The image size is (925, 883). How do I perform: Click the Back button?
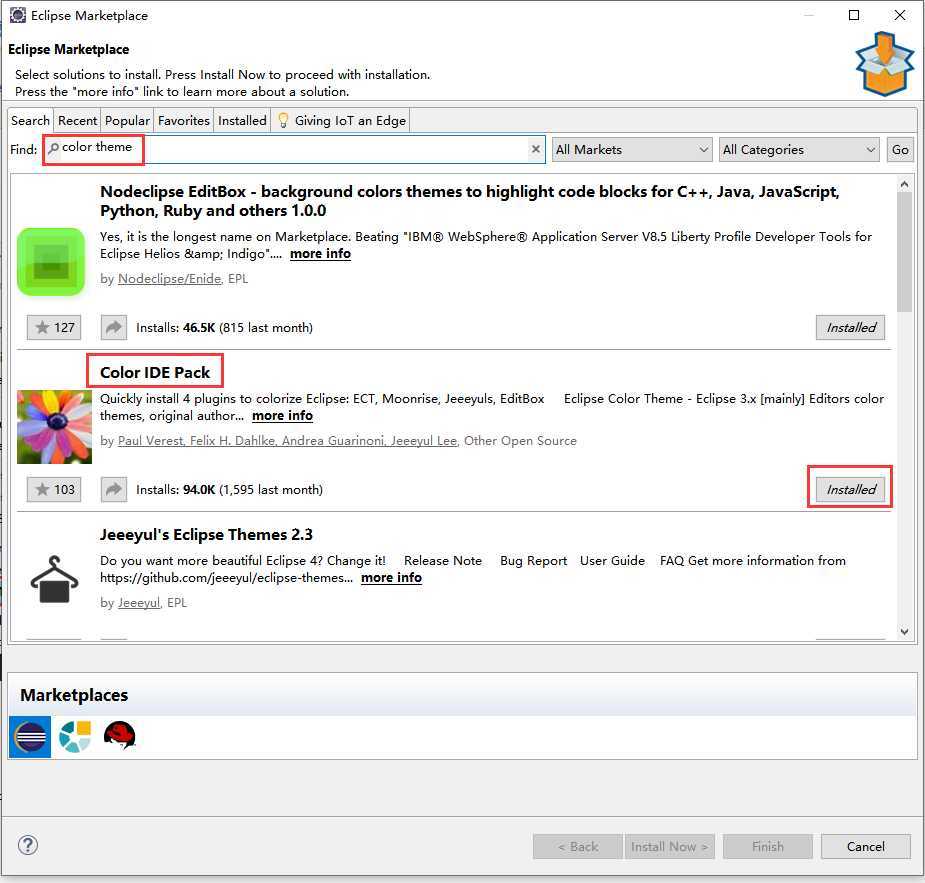tap(578, 846)
